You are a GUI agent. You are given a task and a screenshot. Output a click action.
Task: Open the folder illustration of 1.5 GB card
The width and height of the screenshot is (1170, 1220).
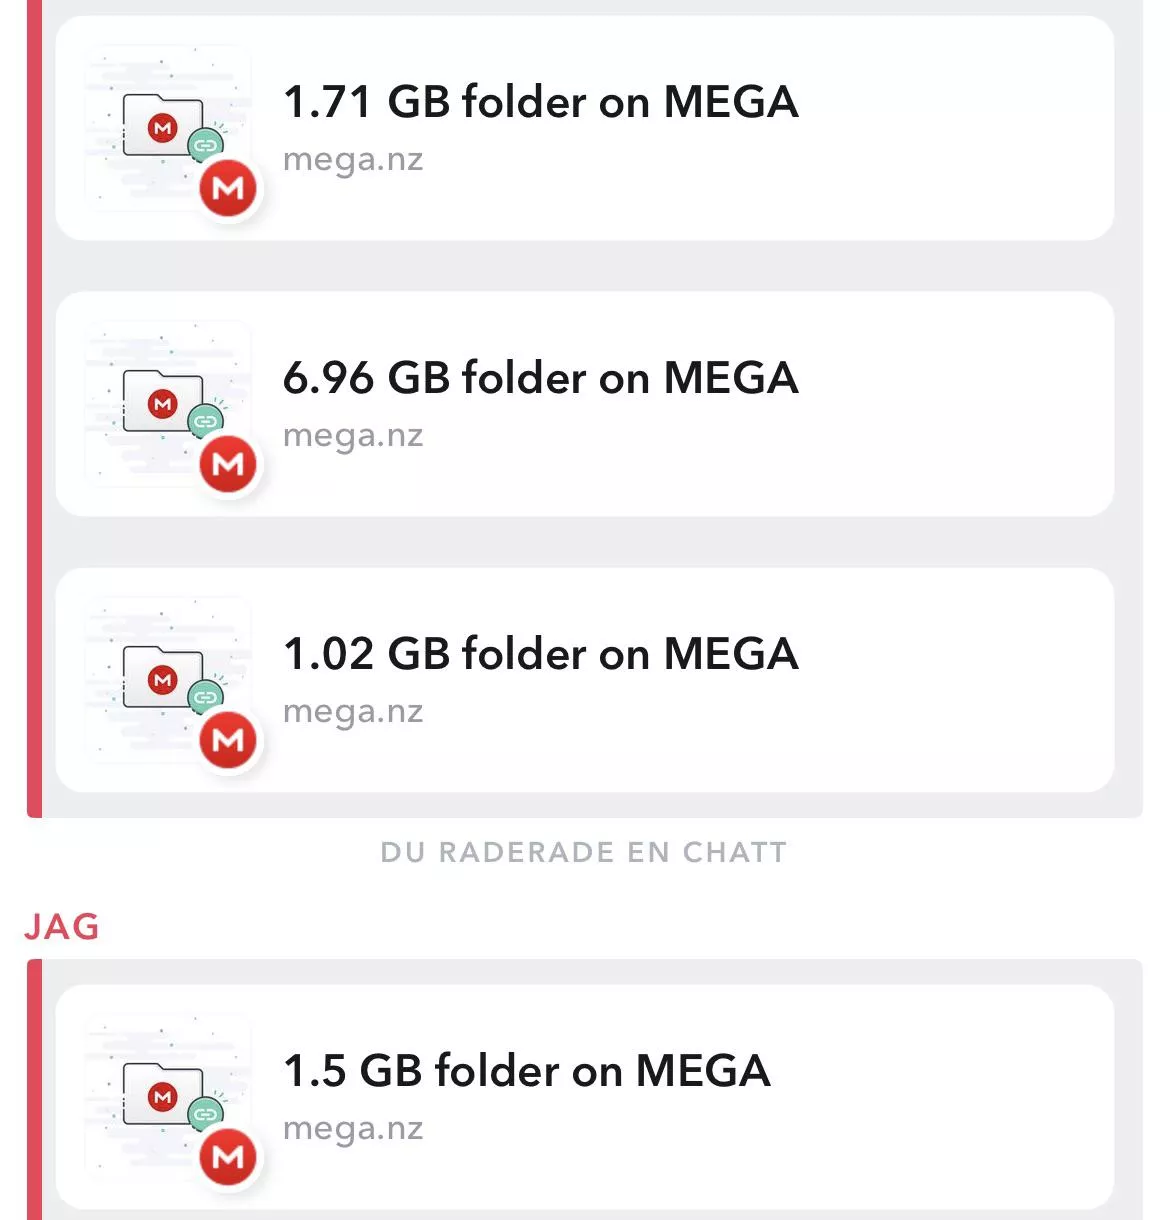tap(160, 1093)
